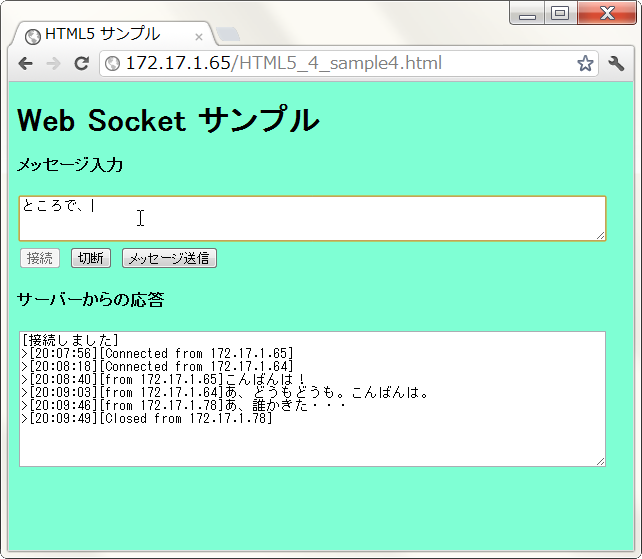Click the [接続しました] log line
The height and width of the screenshot is (559, 642).
tap(70, 340)
